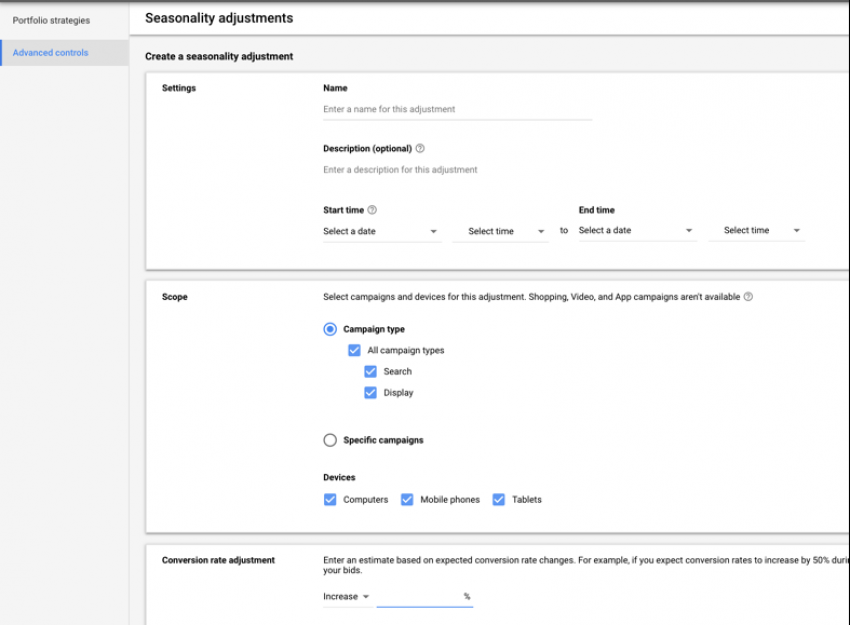Click the Scope section label

point(175,297)
